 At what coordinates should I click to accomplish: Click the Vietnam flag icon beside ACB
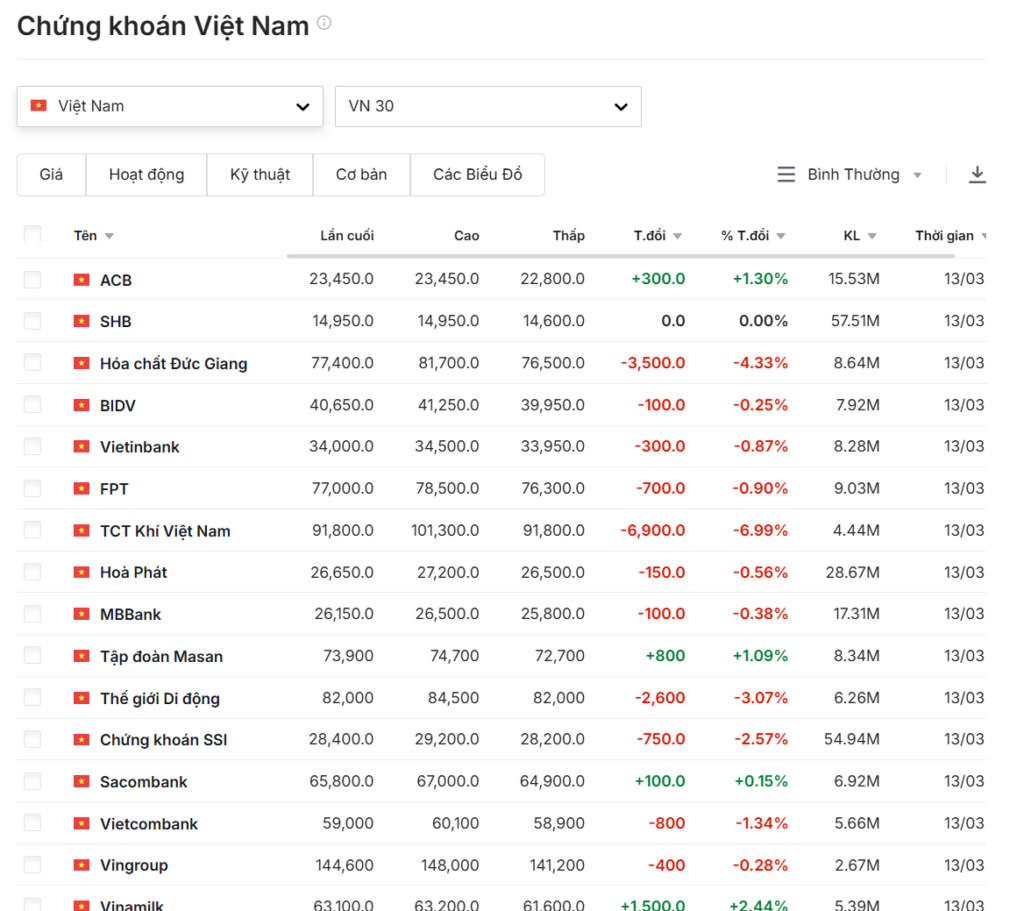pyautogui.click(x=82, y=280)
